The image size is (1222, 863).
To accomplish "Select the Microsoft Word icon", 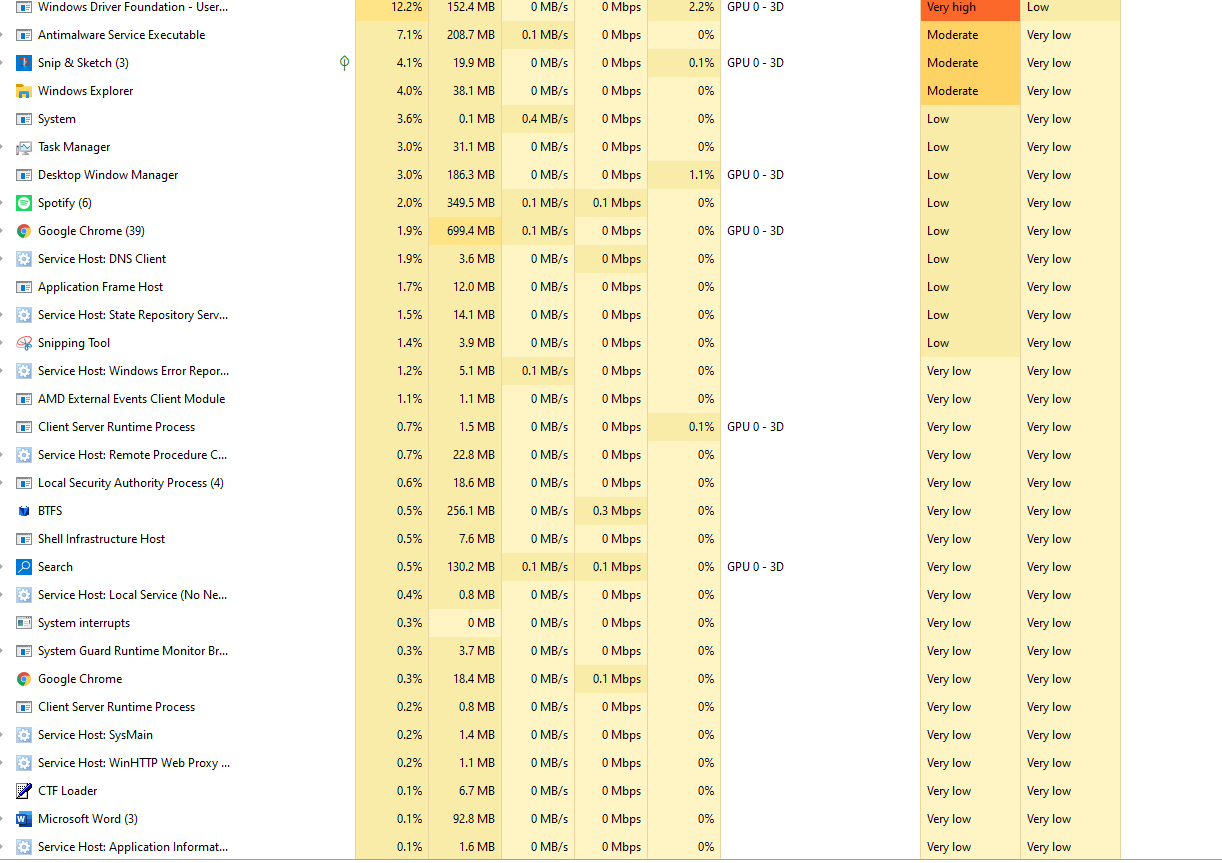I will [24, 819].
